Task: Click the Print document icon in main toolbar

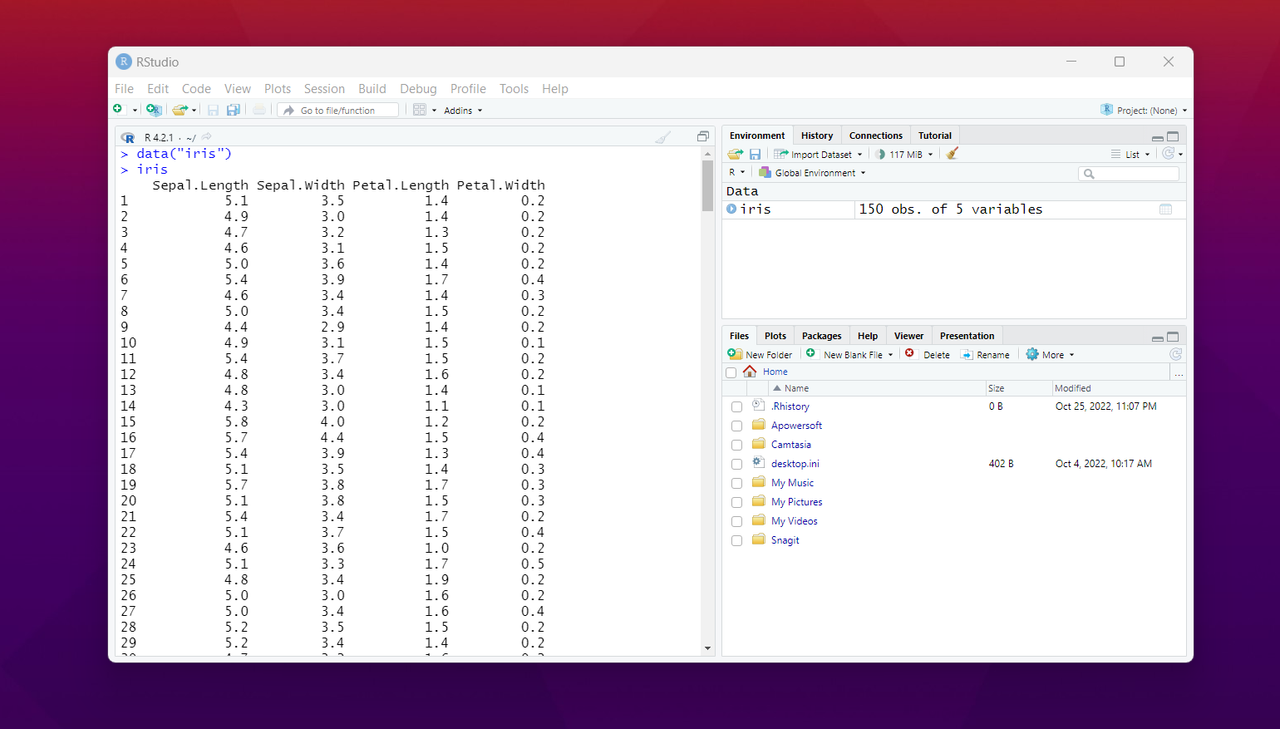Action: (259, 110)
